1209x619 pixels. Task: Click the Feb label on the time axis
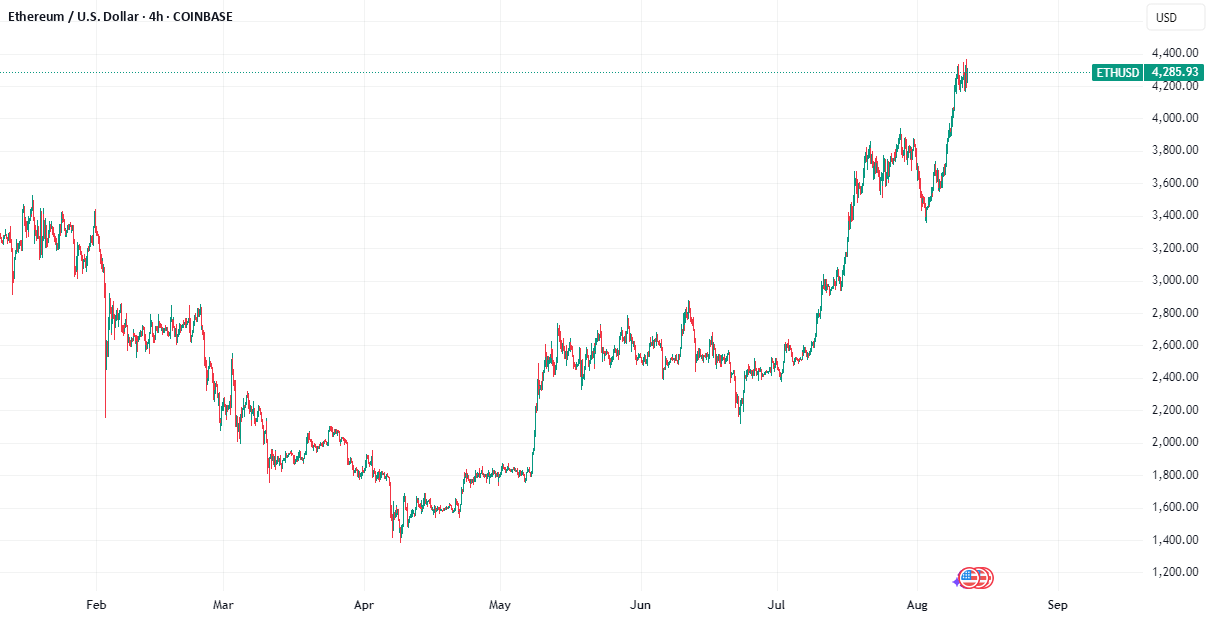pyautogui.click(x=96, y=605)
